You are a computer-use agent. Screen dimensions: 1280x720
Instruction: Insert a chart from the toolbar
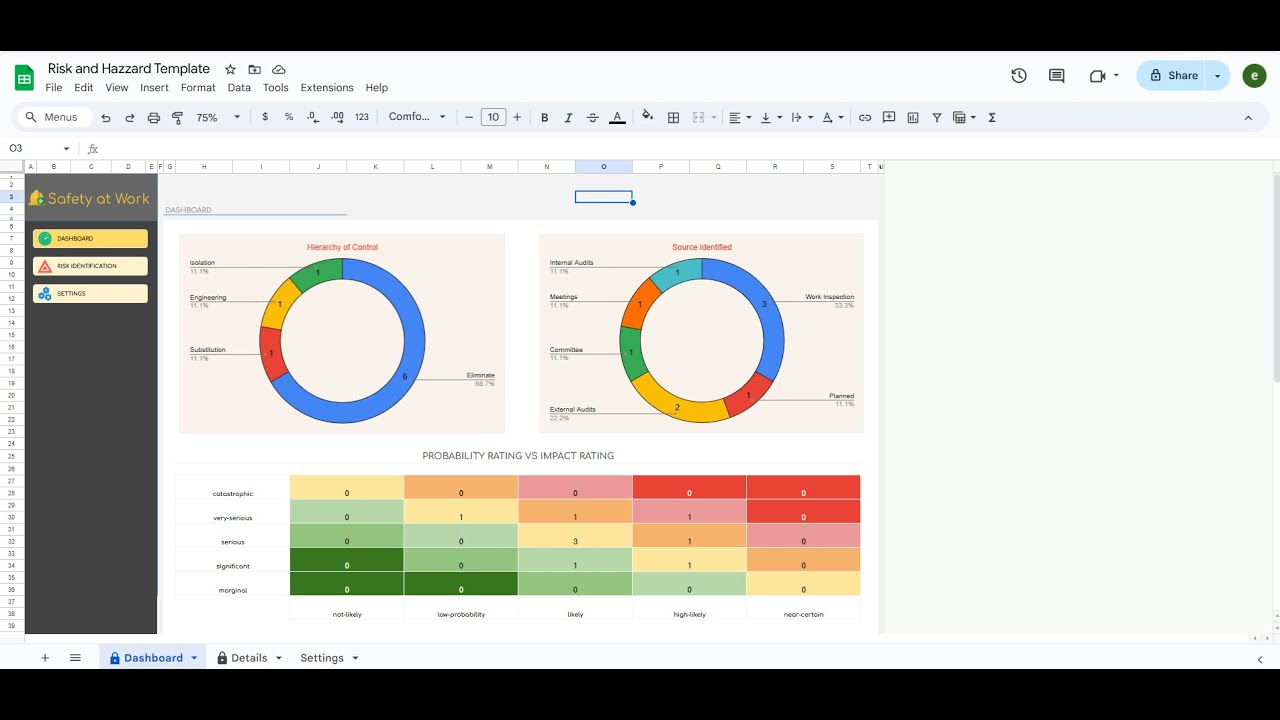pyautogui.click(x=913, y=117)
